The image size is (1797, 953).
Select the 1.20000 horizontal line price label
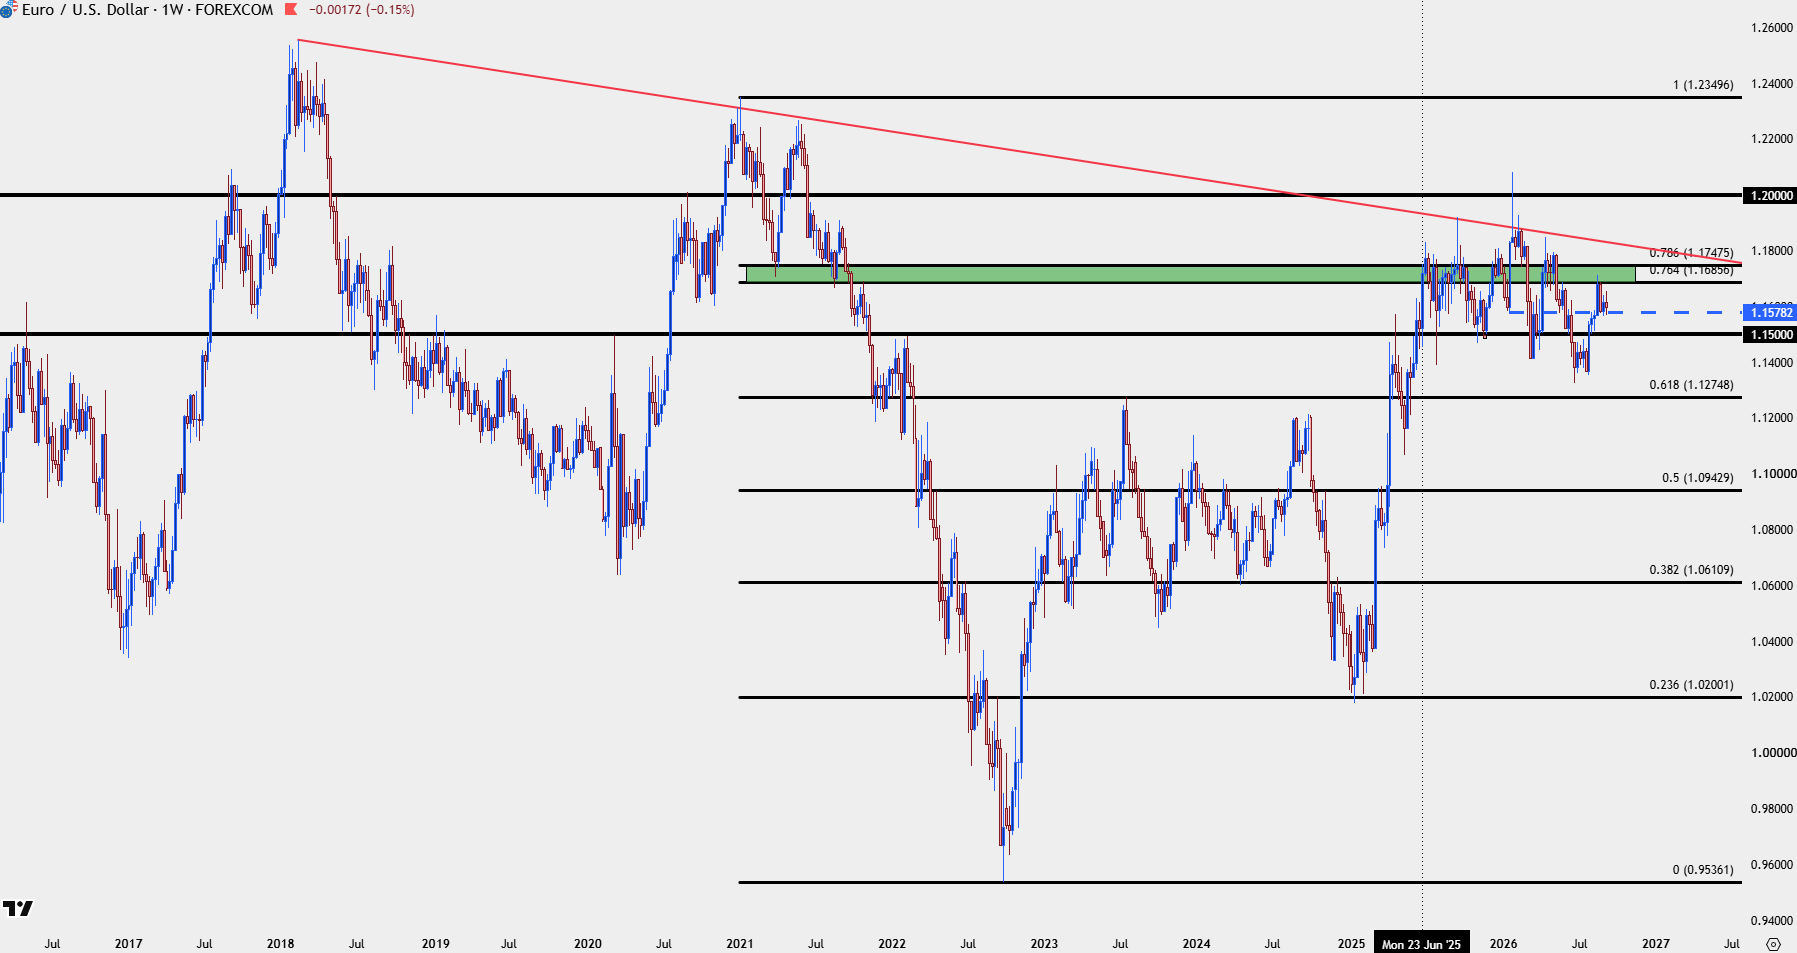point(1769,195)
